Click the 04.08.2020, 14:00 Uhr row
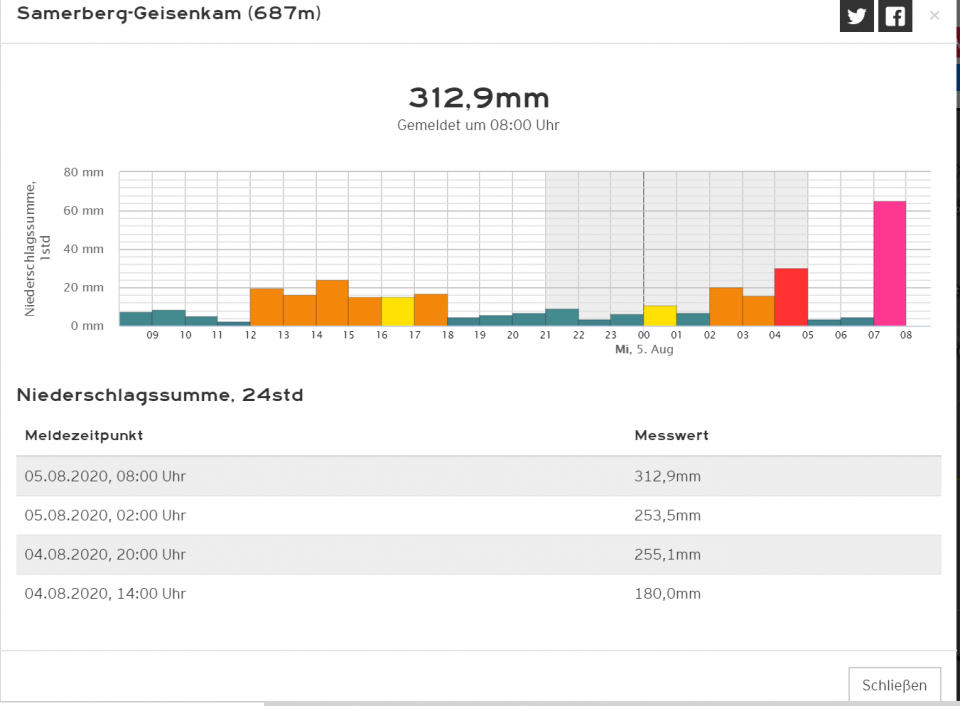 coord(478,594)
